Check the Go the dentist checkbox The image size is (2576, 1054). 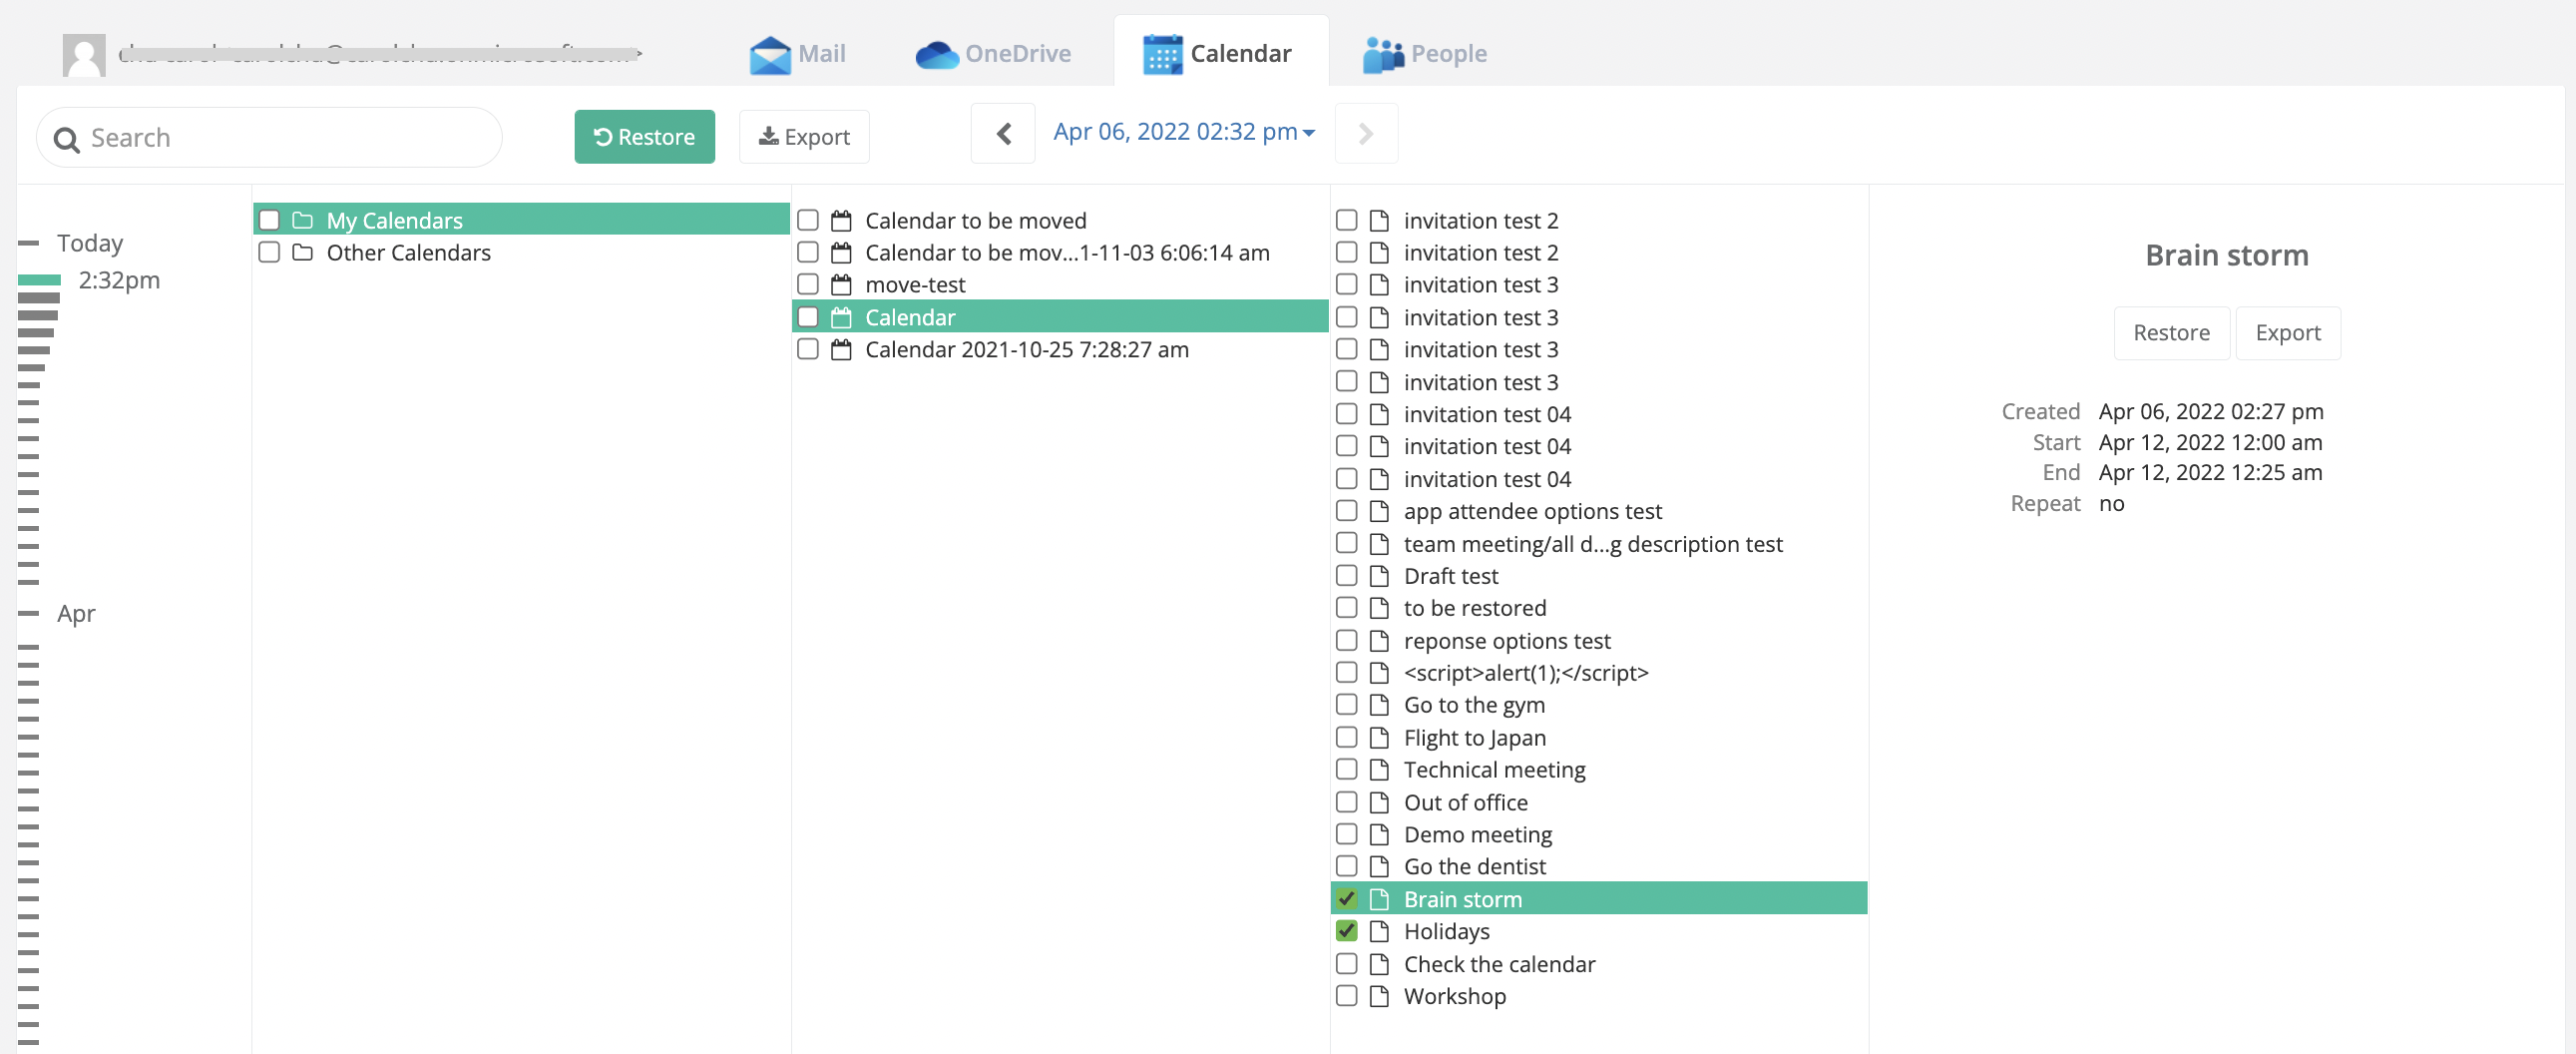[1346, 866]
